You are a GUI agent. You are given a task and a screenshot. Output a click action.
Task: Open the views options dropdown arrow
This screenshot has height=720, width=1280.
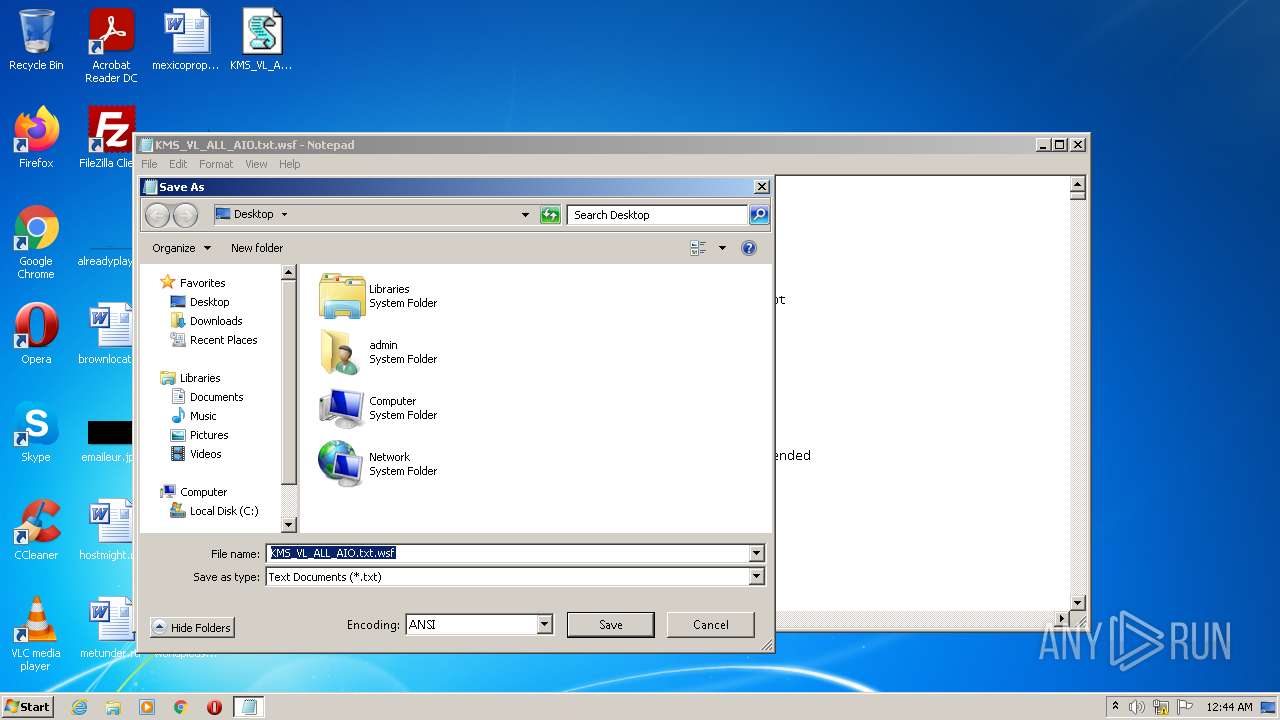click(x=722, y=248)
